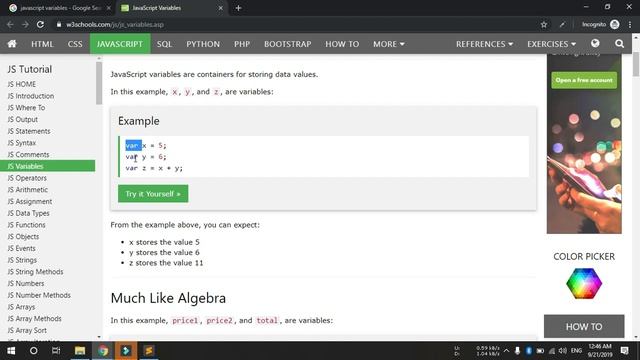
Task: Expand the EXERCISES dropdown
Action: click(x=551, y=44)
